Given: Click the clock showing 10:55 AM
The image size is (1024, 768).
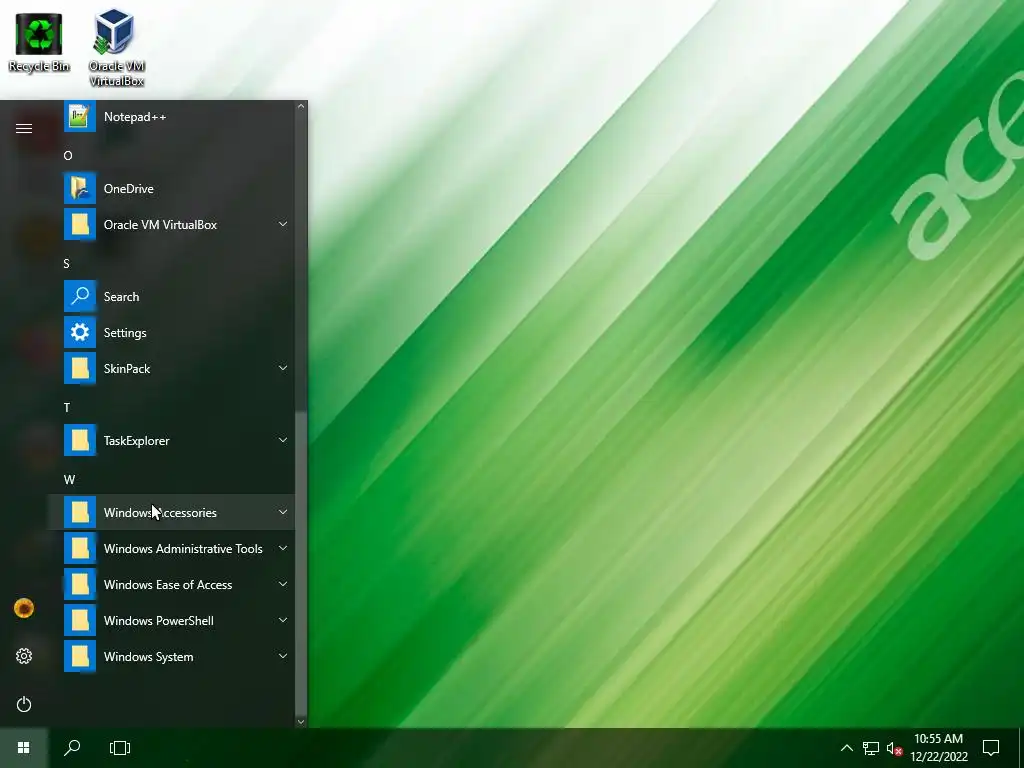Looking at the screenshot, I should (x=938, y=739).
